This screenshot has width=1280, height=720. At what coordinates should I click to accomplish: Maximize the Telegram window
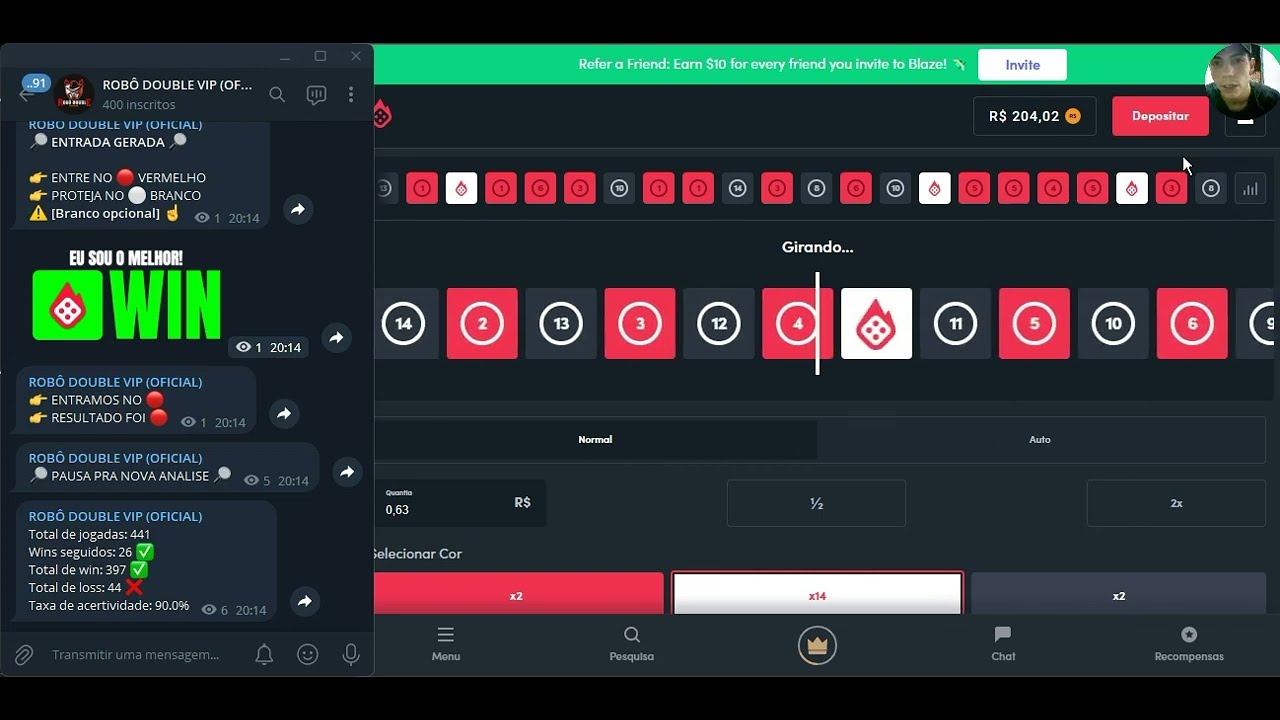point(320,56)
